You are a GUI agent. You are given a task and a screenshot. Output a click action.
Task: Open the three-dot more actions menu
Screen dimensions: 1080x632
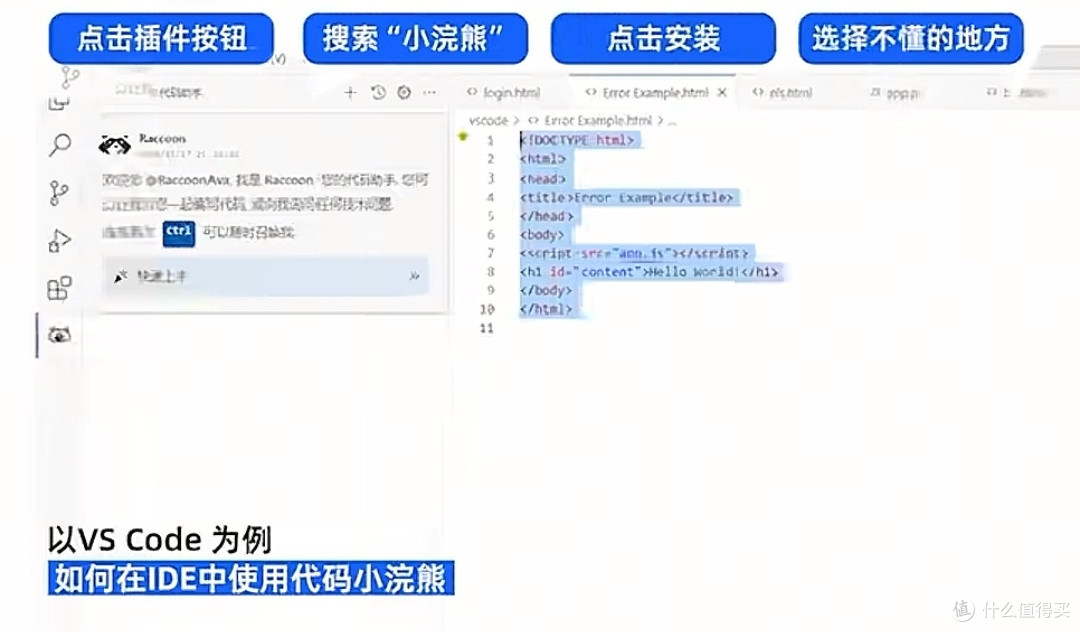pos(430,92)
